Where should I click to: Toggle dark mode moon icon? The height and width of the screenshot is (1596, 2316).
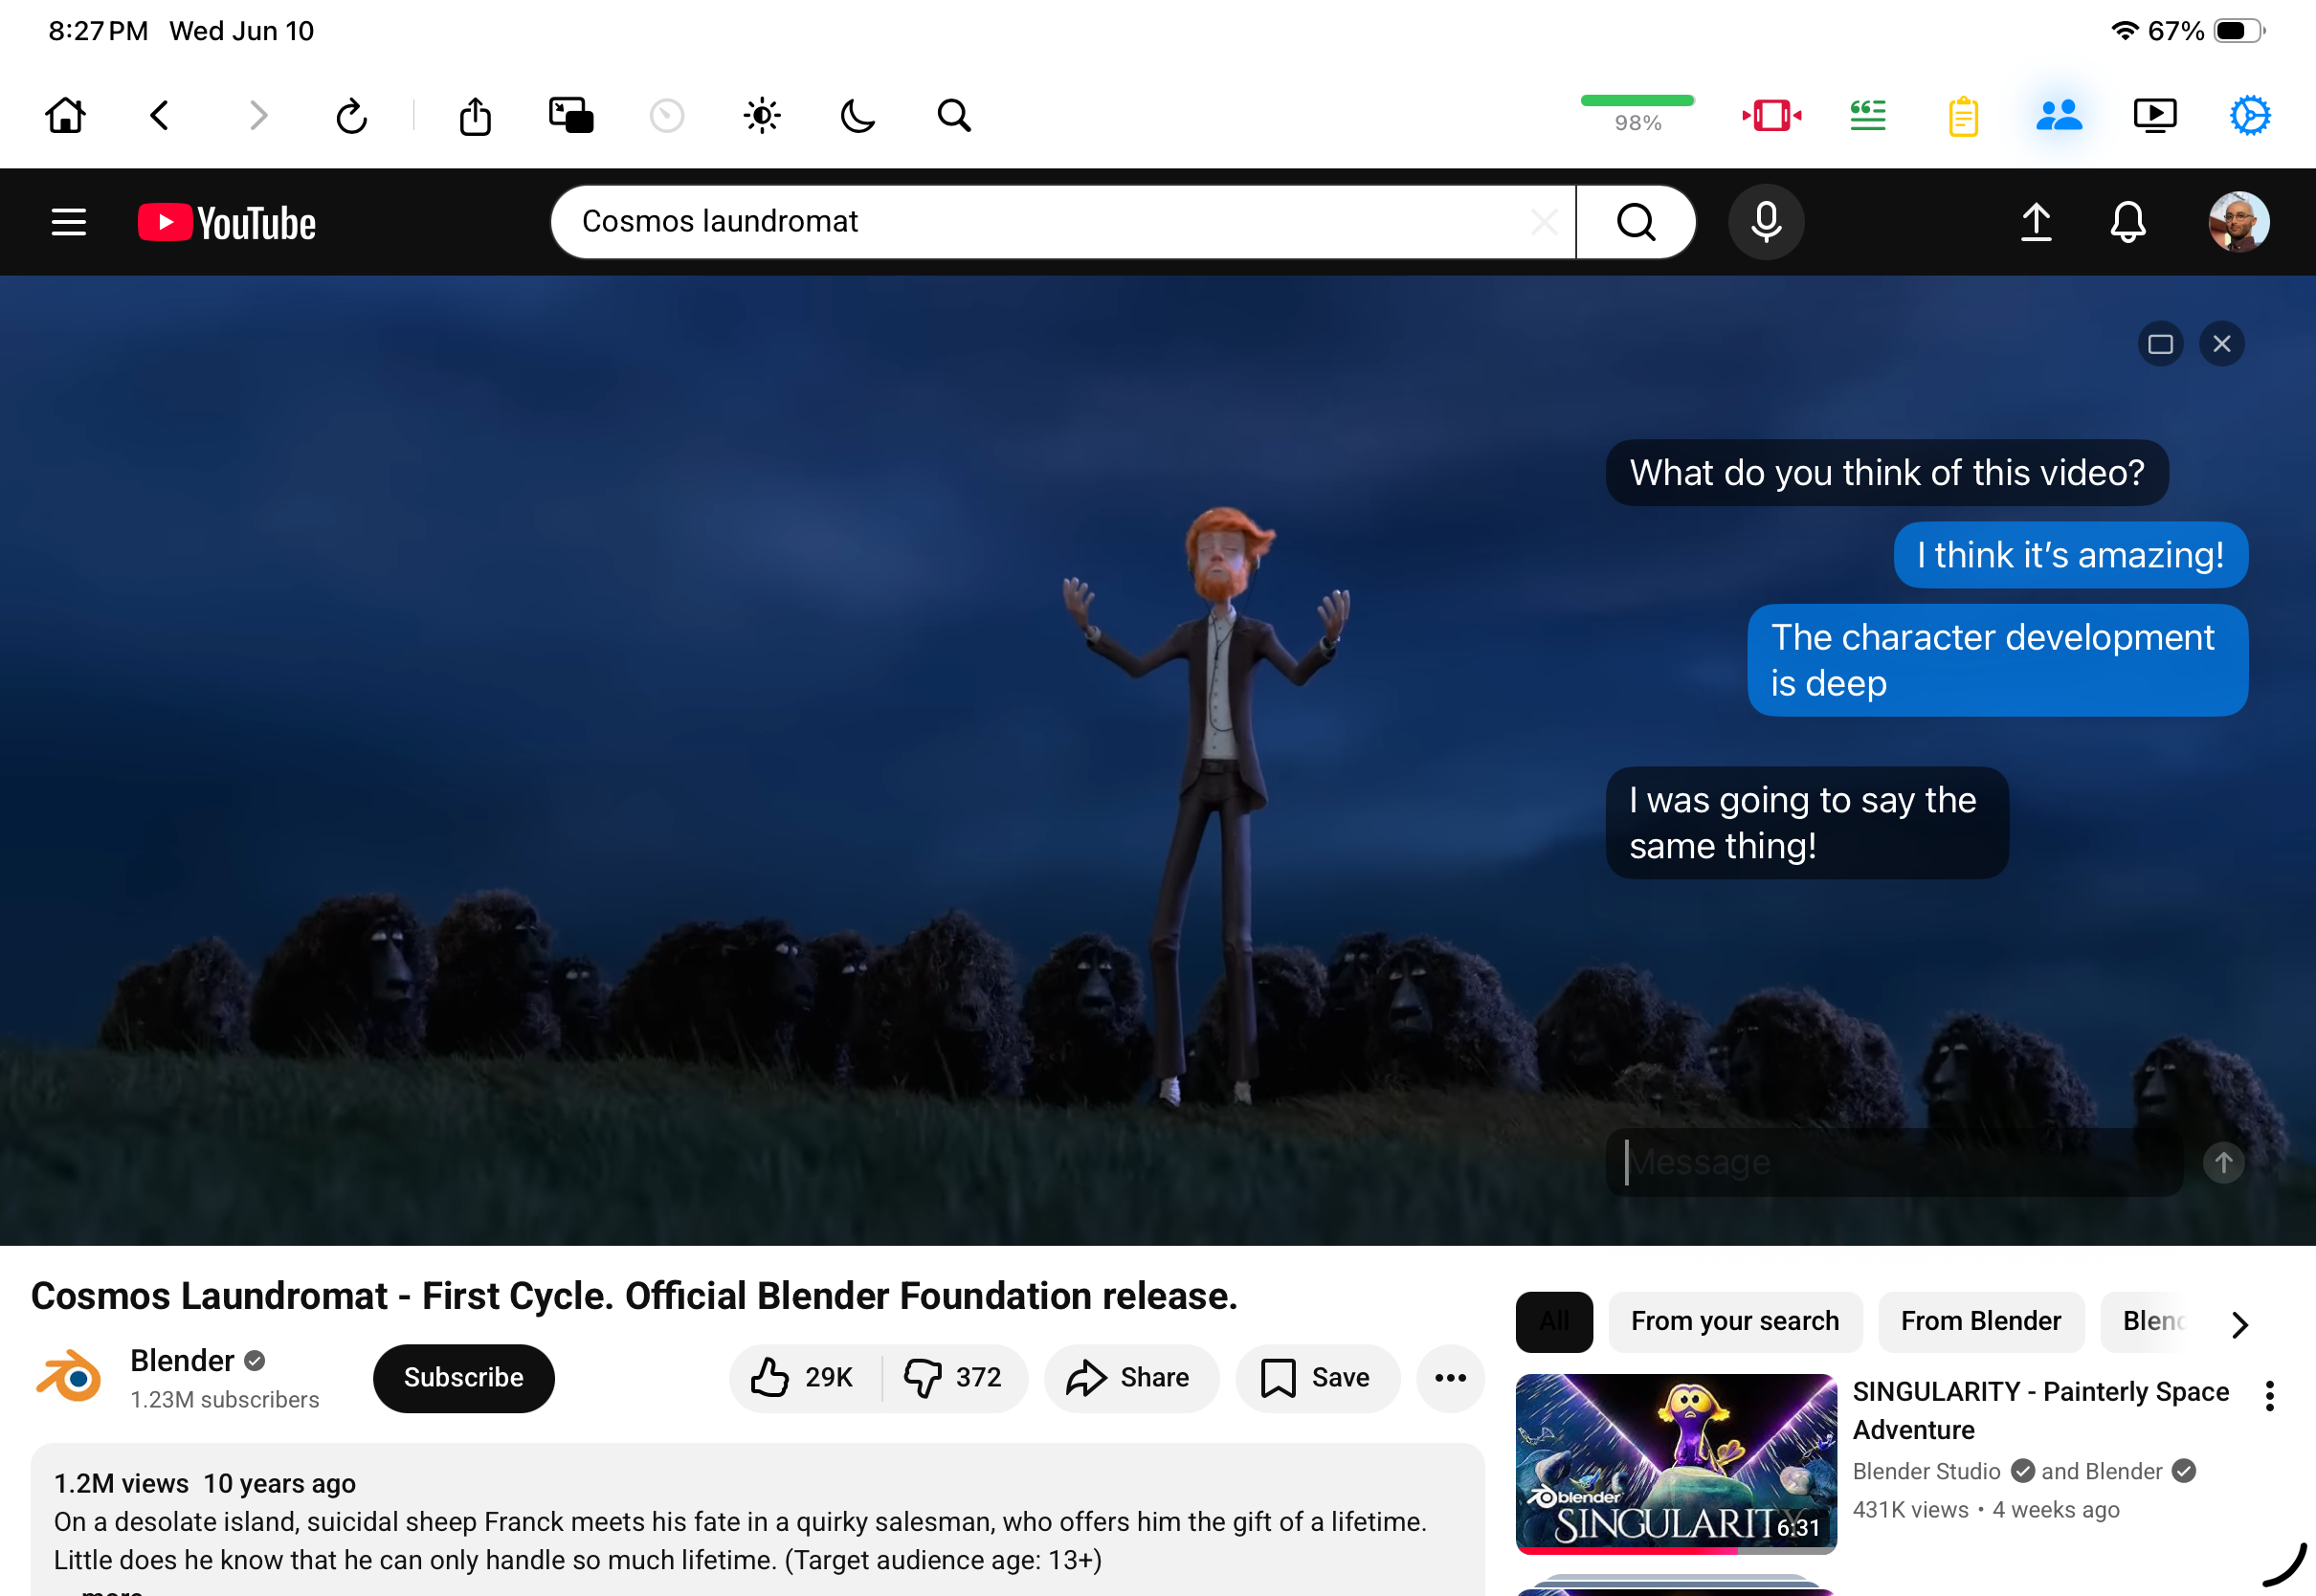pyautogui.click(x=857, y=116)
